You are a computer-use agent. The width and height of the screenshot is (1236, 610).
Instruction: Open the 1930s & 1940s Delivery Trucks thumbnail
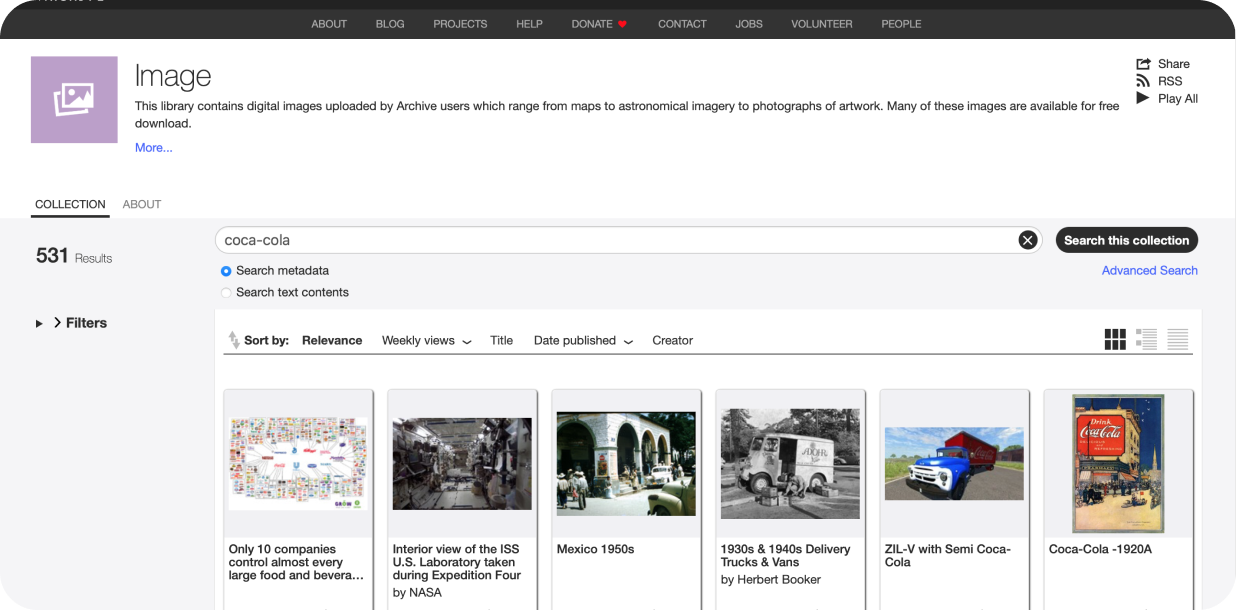click(790, 464)
